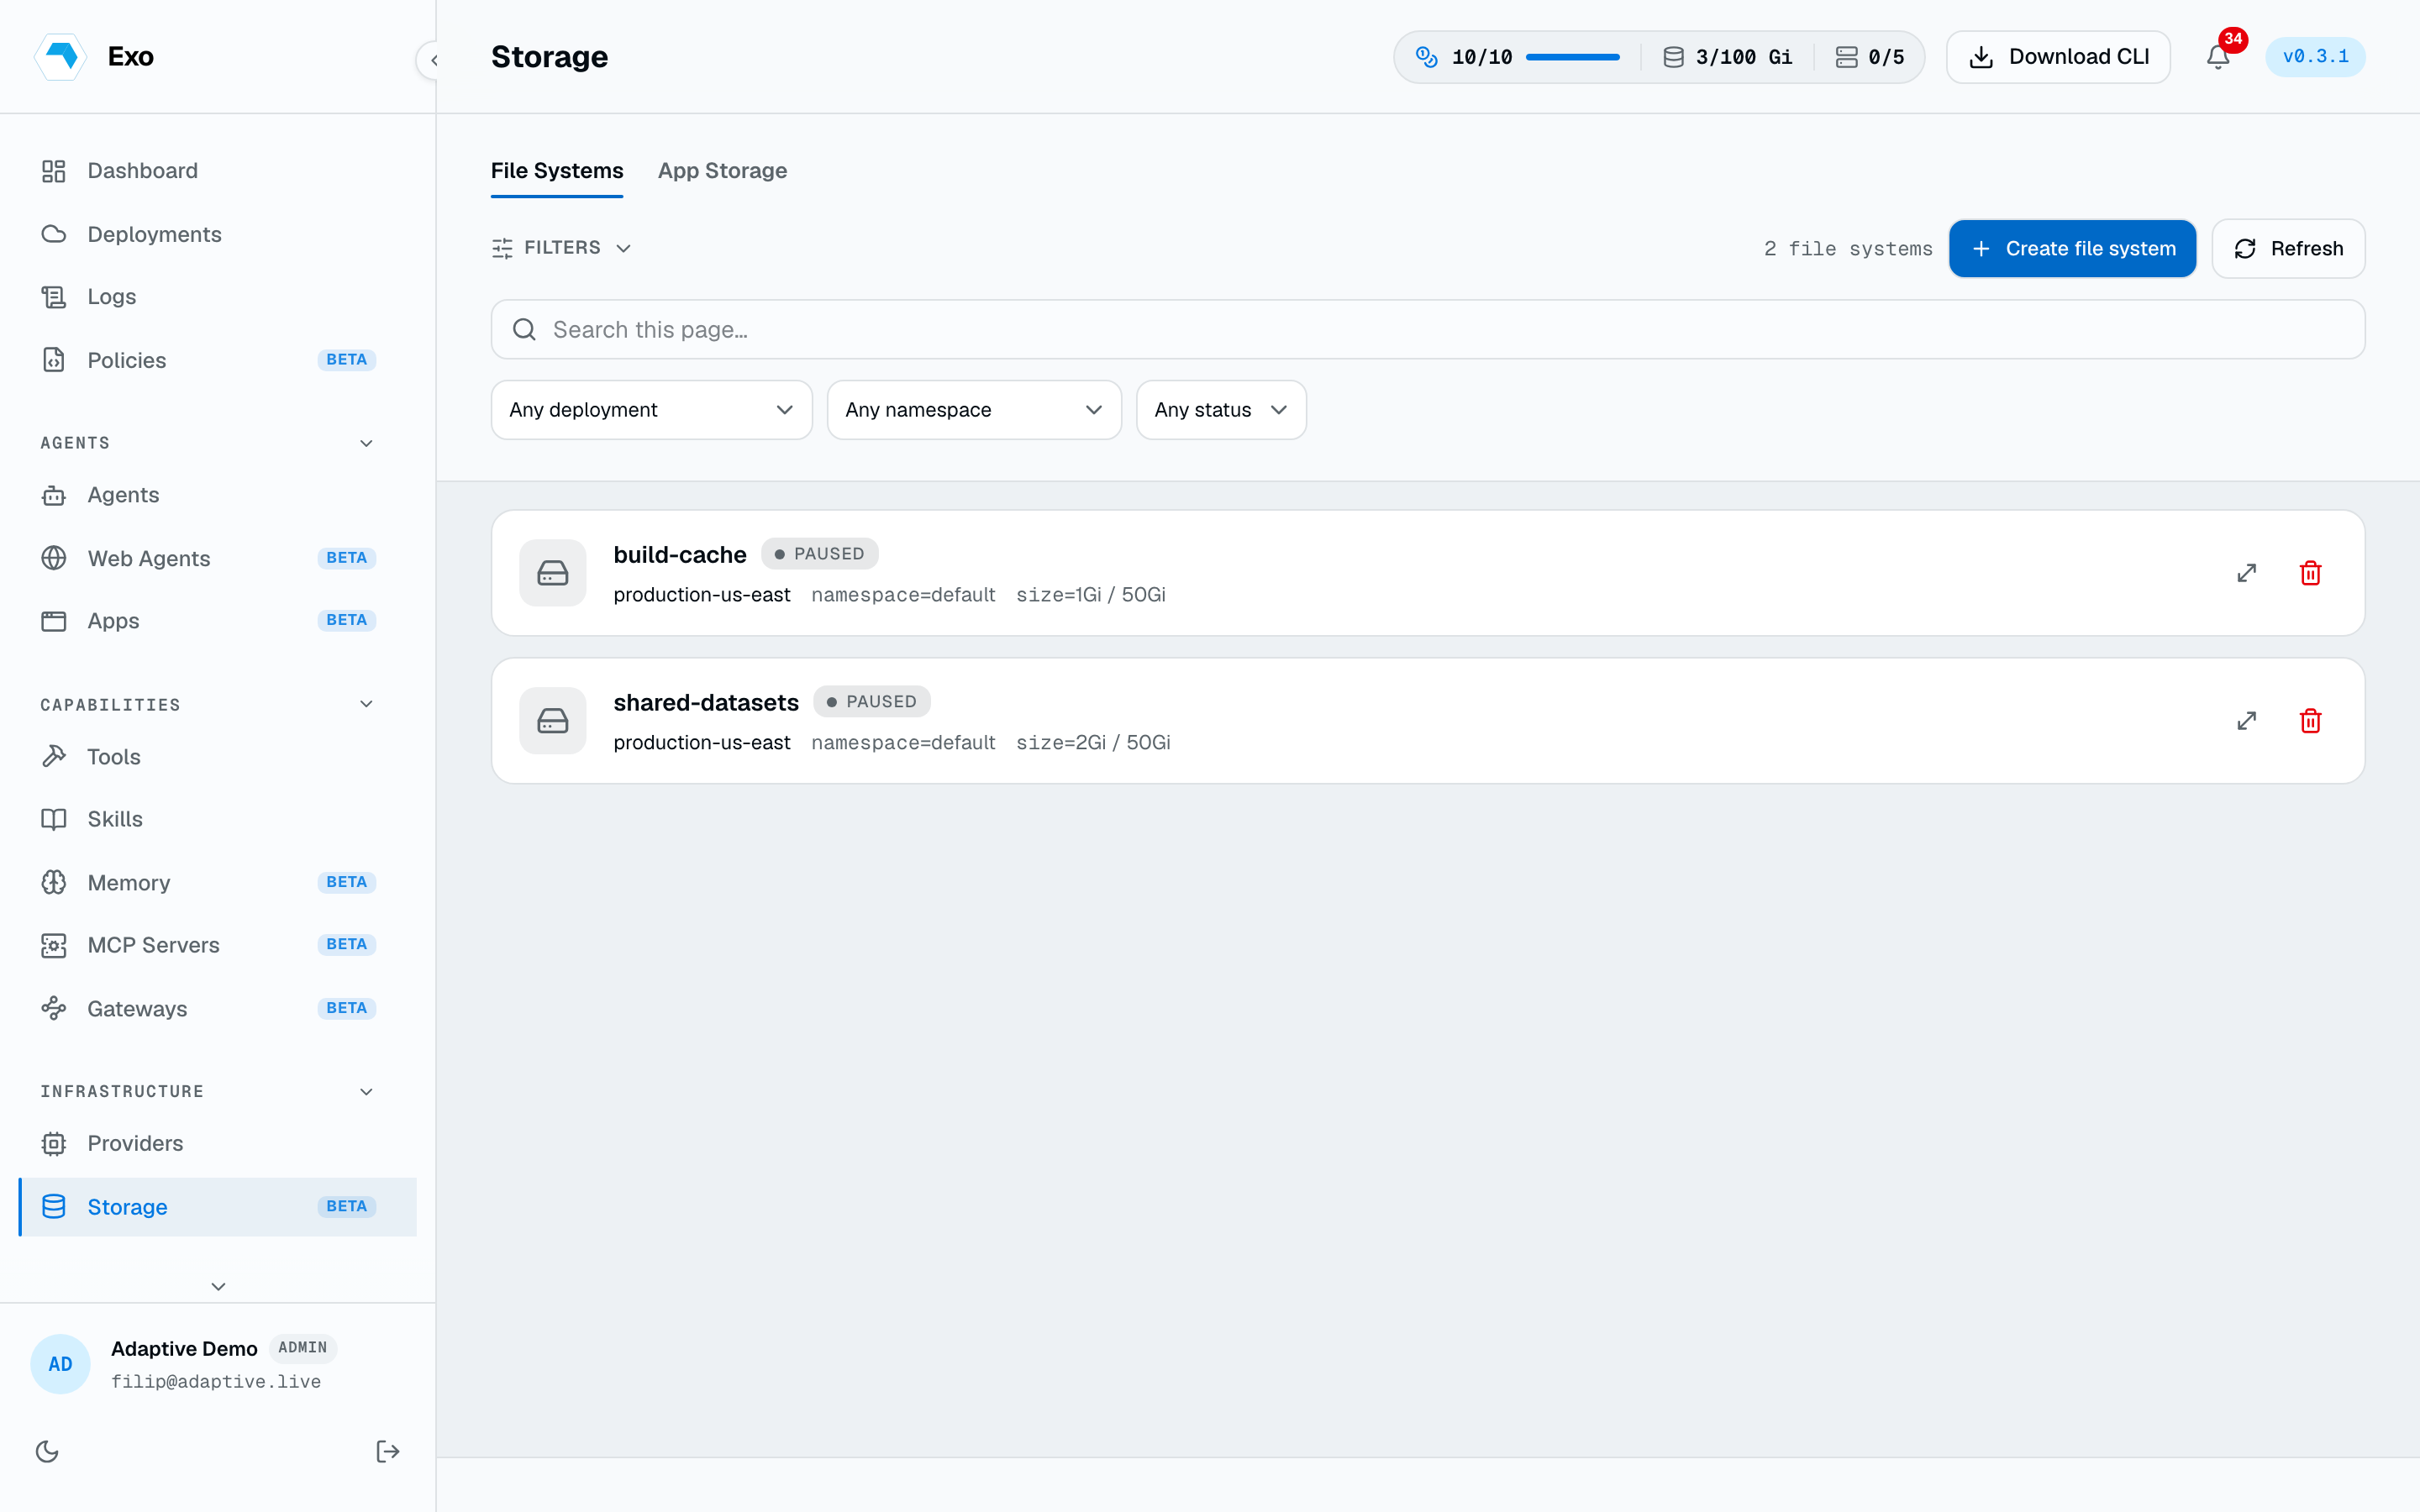The image size is (2420, 1512).
Task: Switch to File Systems tab
Action: coord(557,171)
